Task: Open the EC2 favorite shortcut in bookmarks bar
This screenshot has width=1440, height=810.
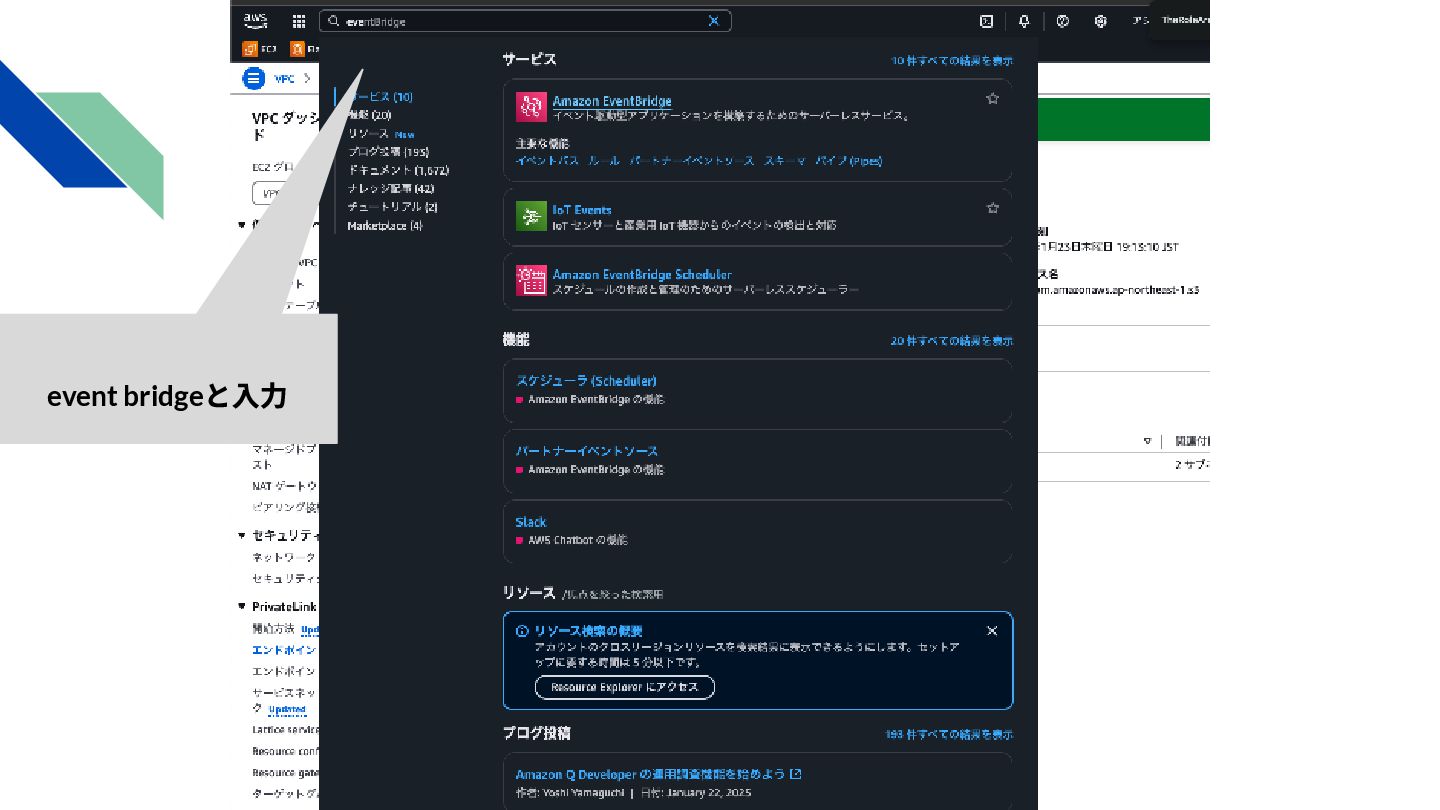Action: coord(260,48)
